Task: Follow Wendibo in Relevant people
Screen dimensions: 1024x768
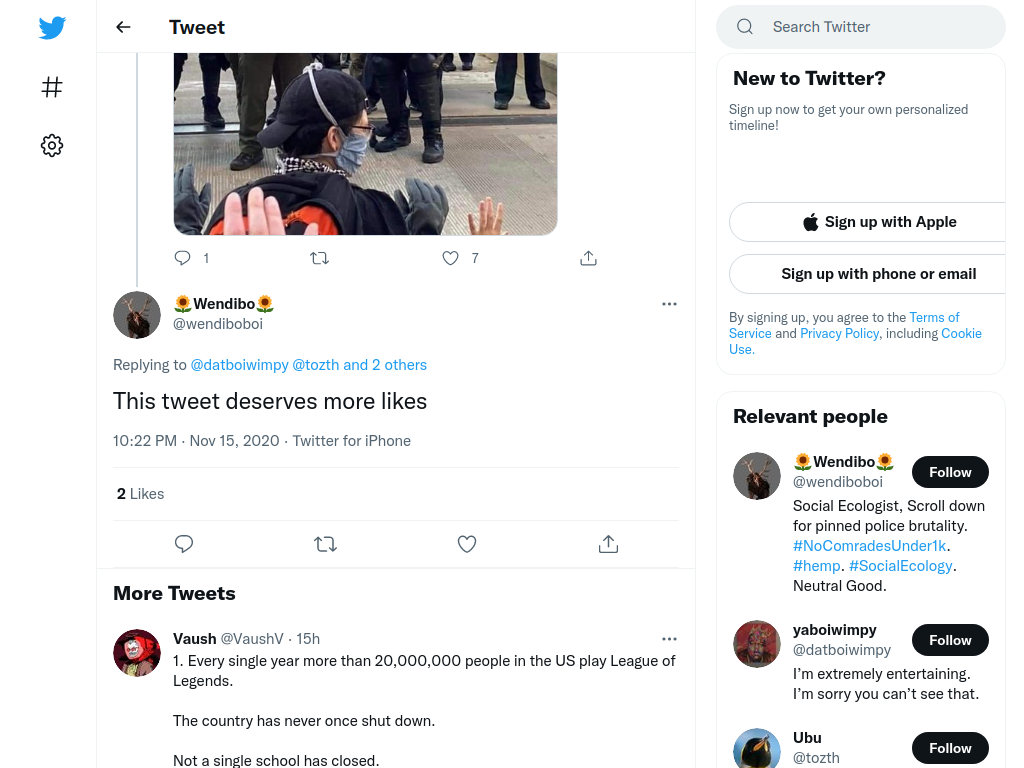Action: [950, 472]
